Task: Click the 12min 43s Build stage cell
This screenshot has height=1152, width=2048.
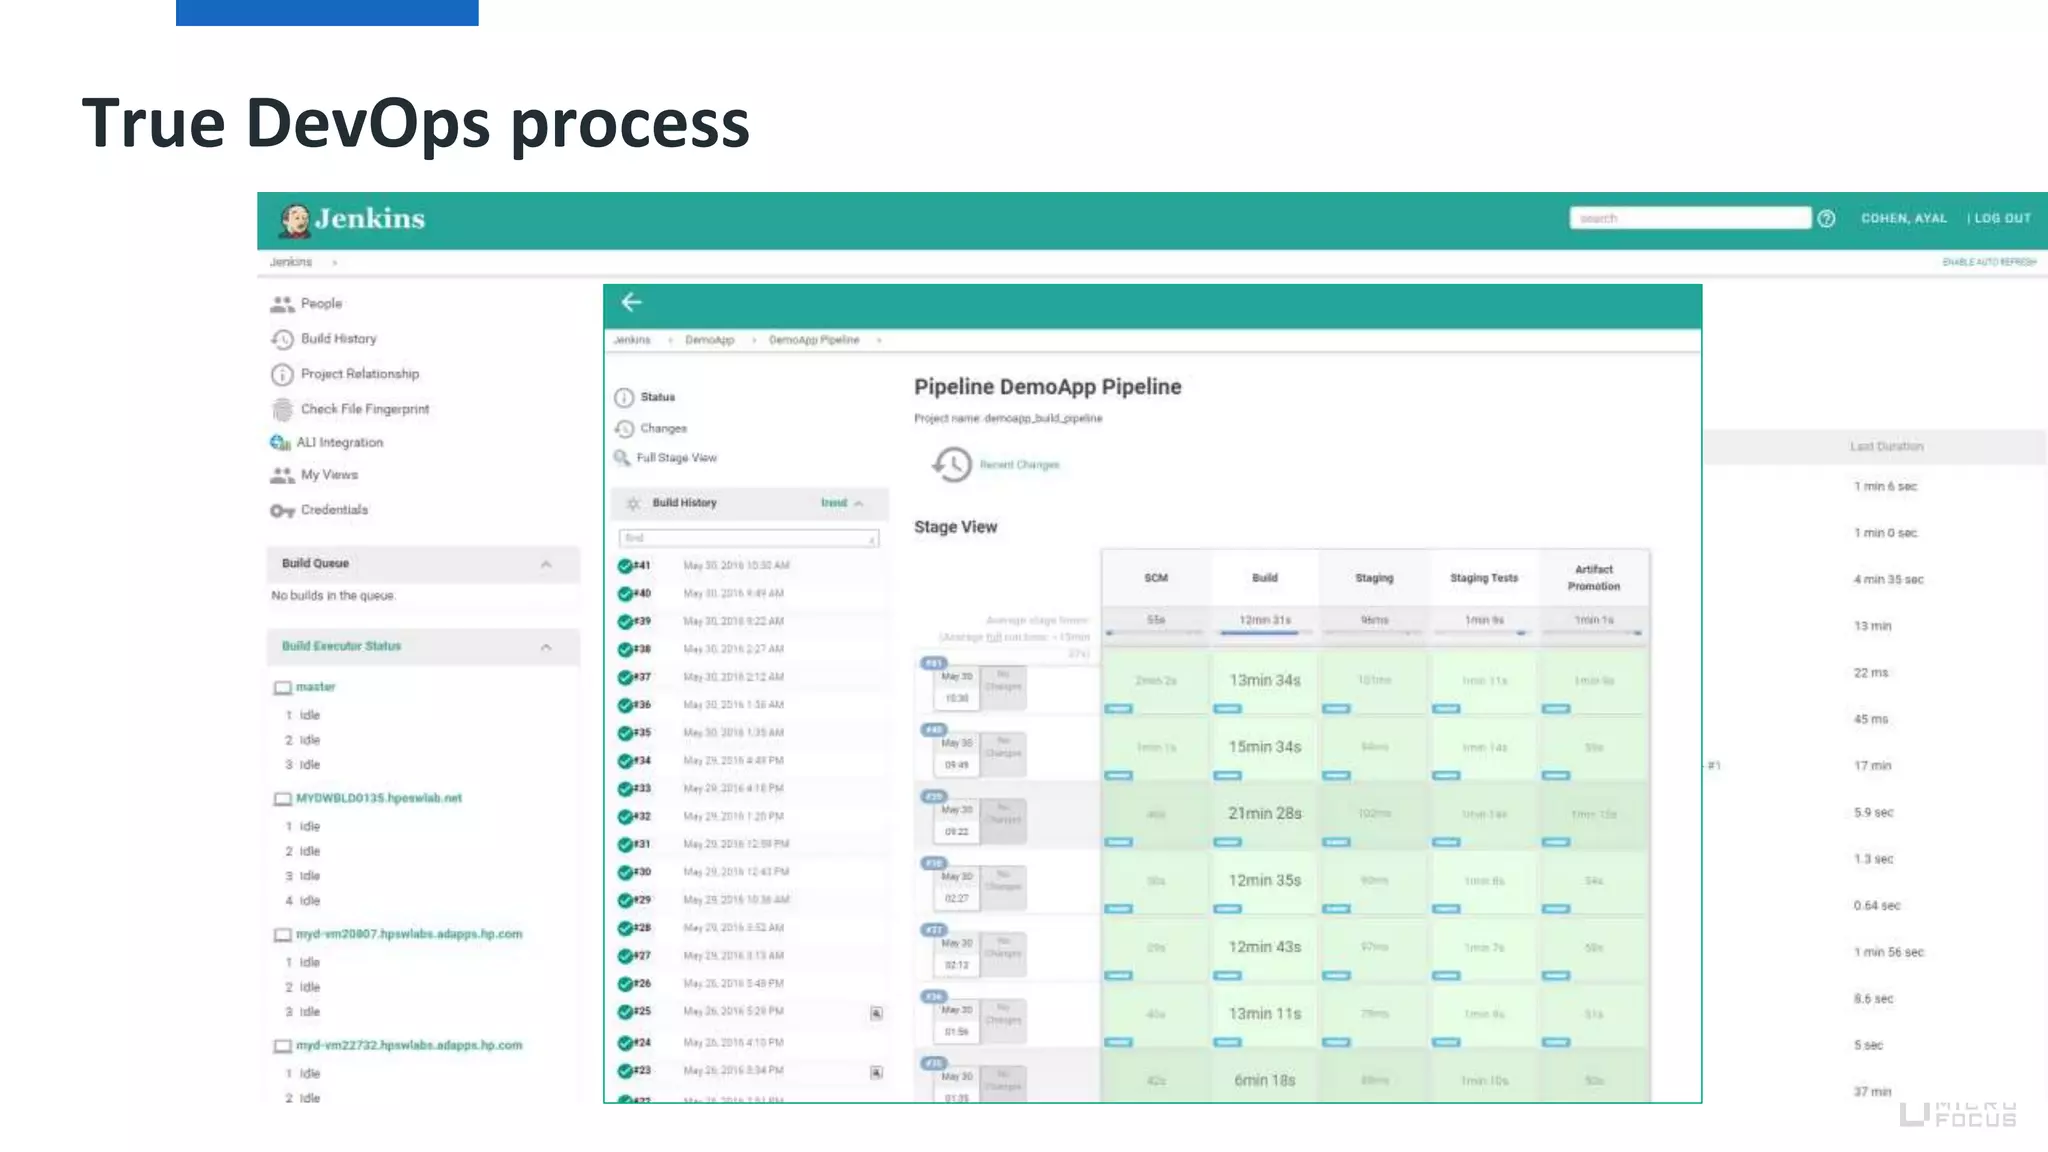Action: pyautogui.click(x=1265, y=947)
